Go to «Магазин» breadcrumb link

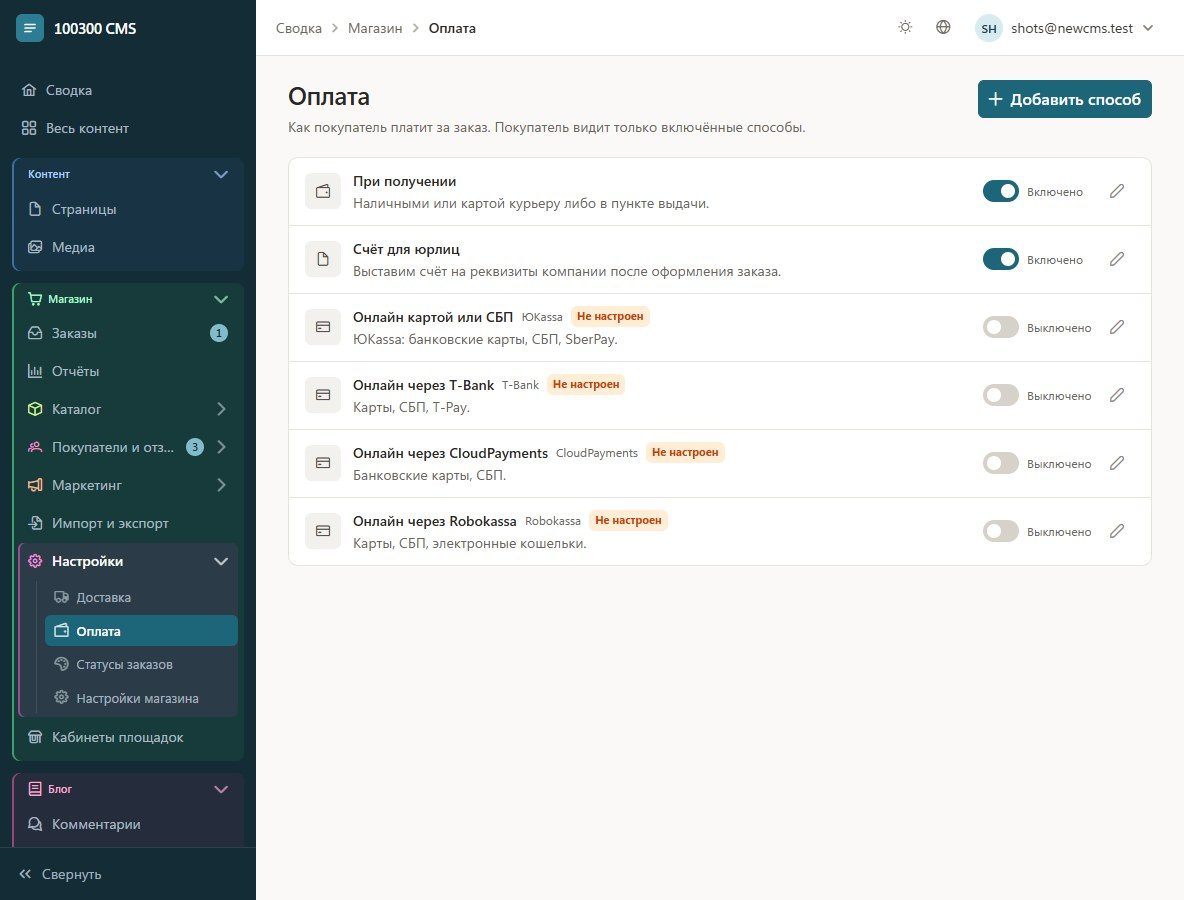[375, 28]
